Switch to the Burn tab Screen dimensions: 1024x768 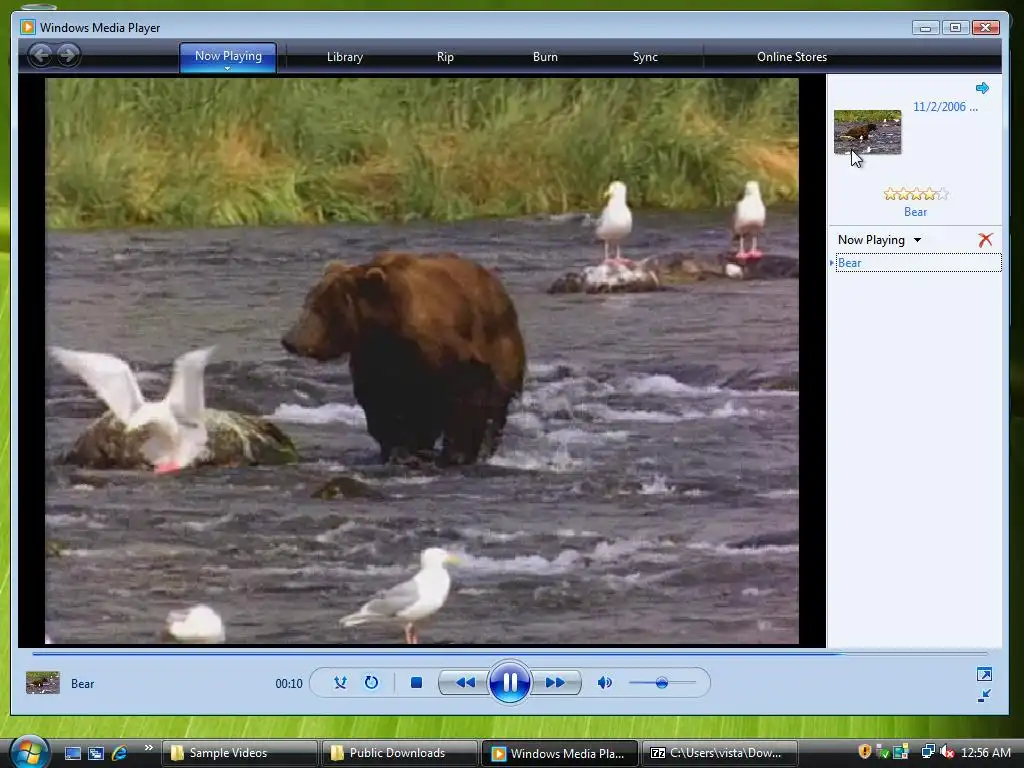[545, 57]
